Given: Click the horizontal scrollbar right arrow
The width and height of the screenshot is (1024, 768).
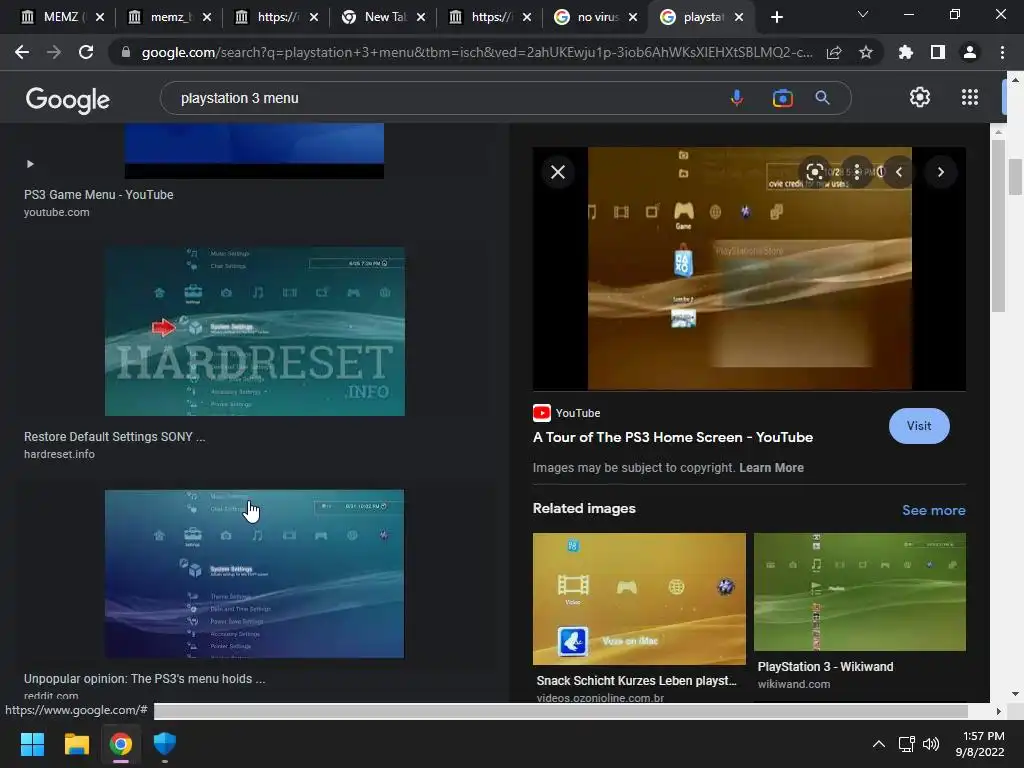Looking at the screenshot, I should click(x=998, y=711).
